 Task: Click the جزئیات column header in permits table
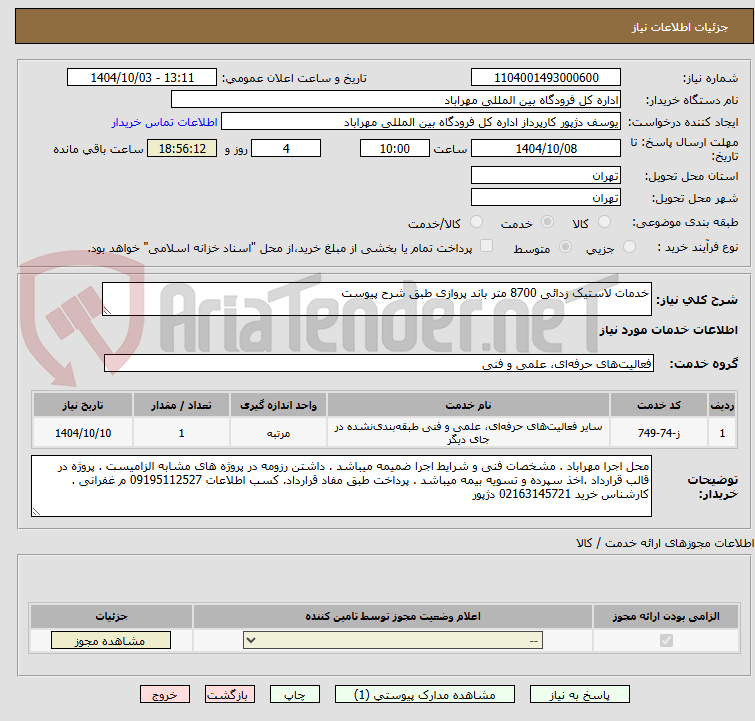(111, 616)
